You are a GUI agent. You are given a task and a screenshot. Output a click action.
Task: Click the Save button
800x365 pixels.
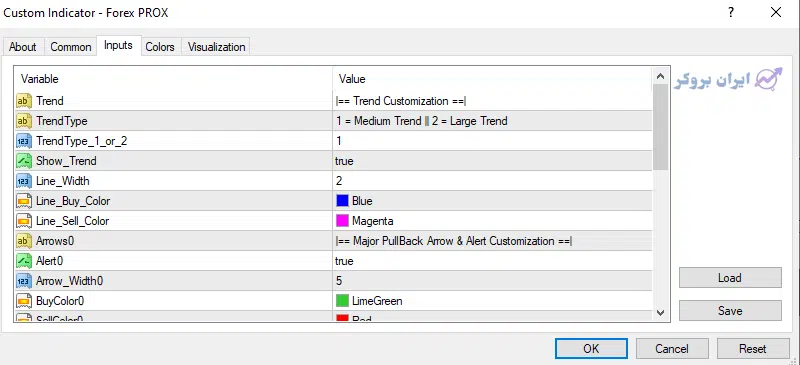(730, 310)
